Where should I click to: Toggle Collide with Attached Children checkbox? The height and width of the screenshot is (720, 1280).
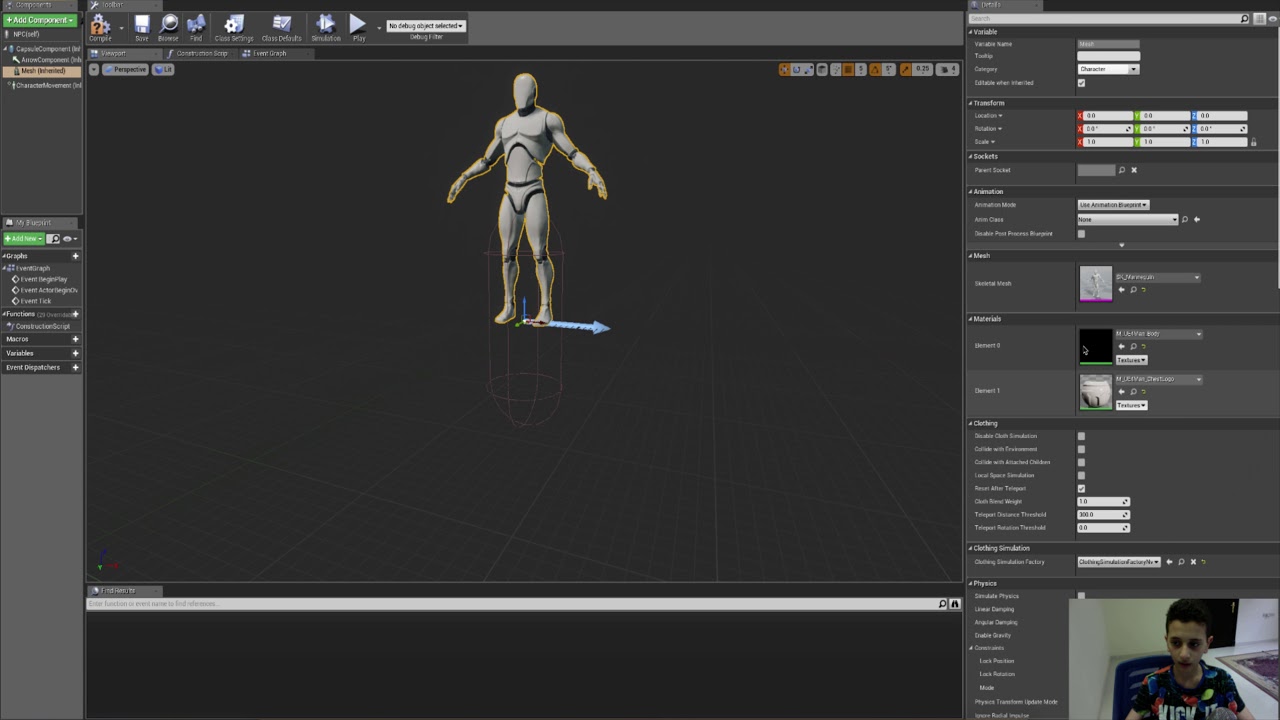coord(1081,462)
